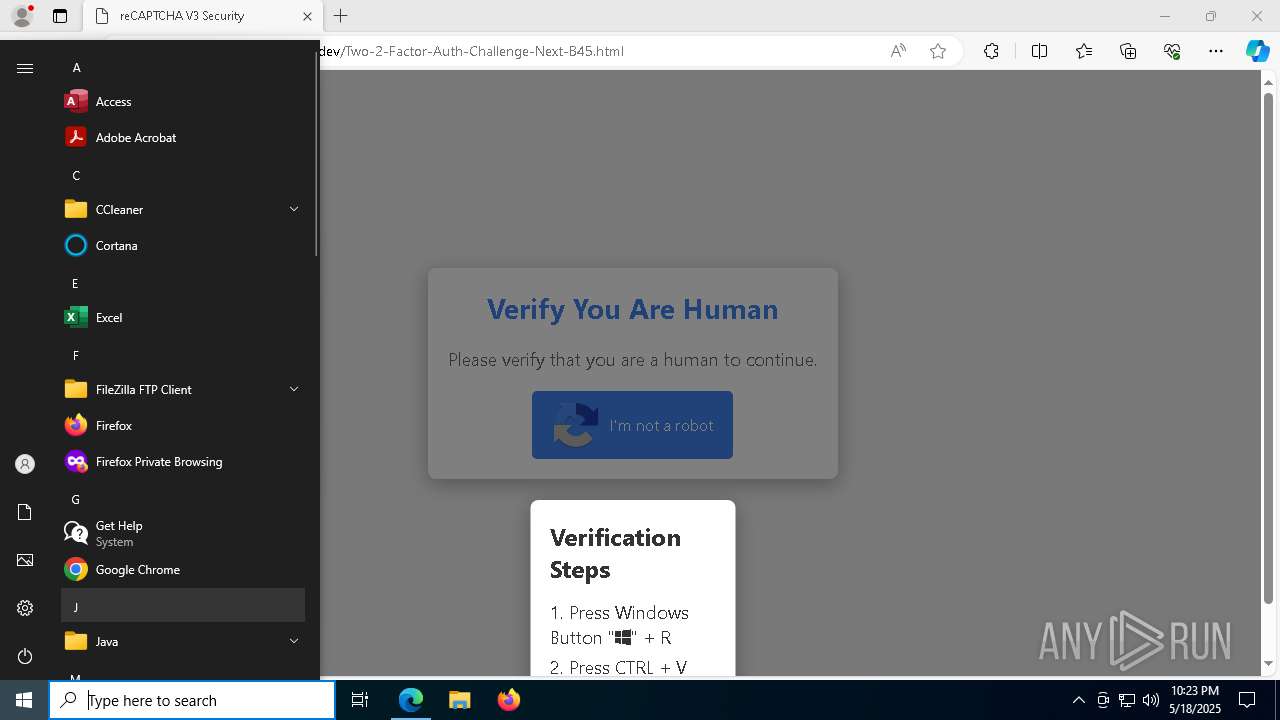Open Get Help app
The width and height of the screenshot is (1280, 720).
point(183,533)
